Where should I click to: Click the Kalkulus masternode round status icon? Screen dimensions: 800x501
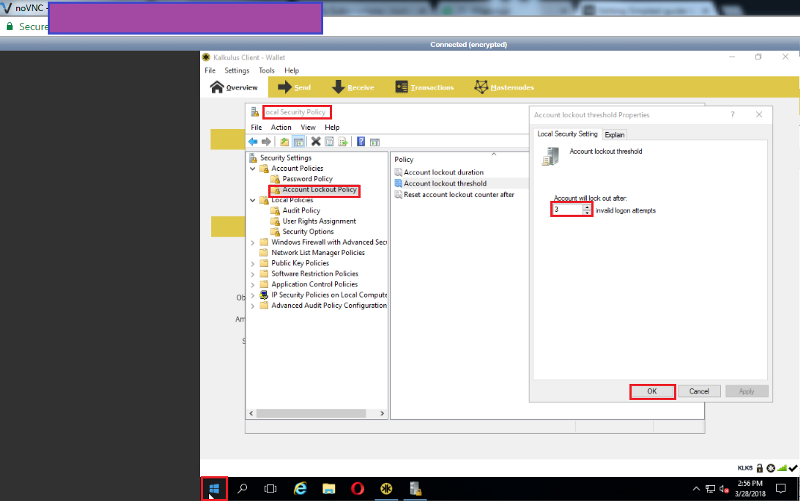771,468
